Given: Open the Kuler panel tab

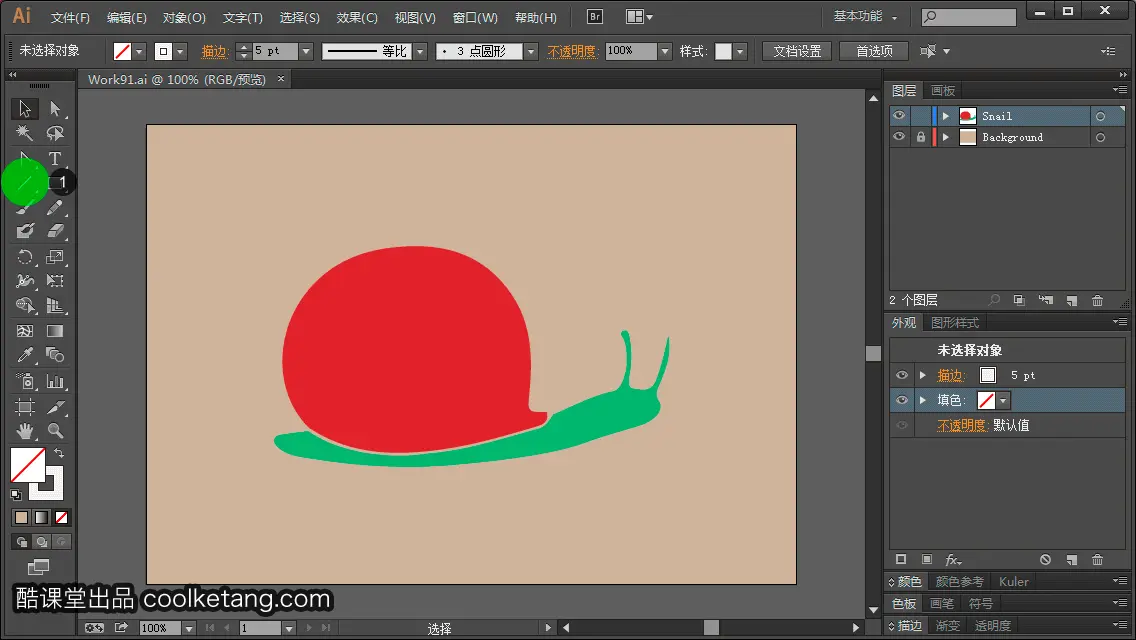Looking at the screenshot, I should (x=1014, y=581).
